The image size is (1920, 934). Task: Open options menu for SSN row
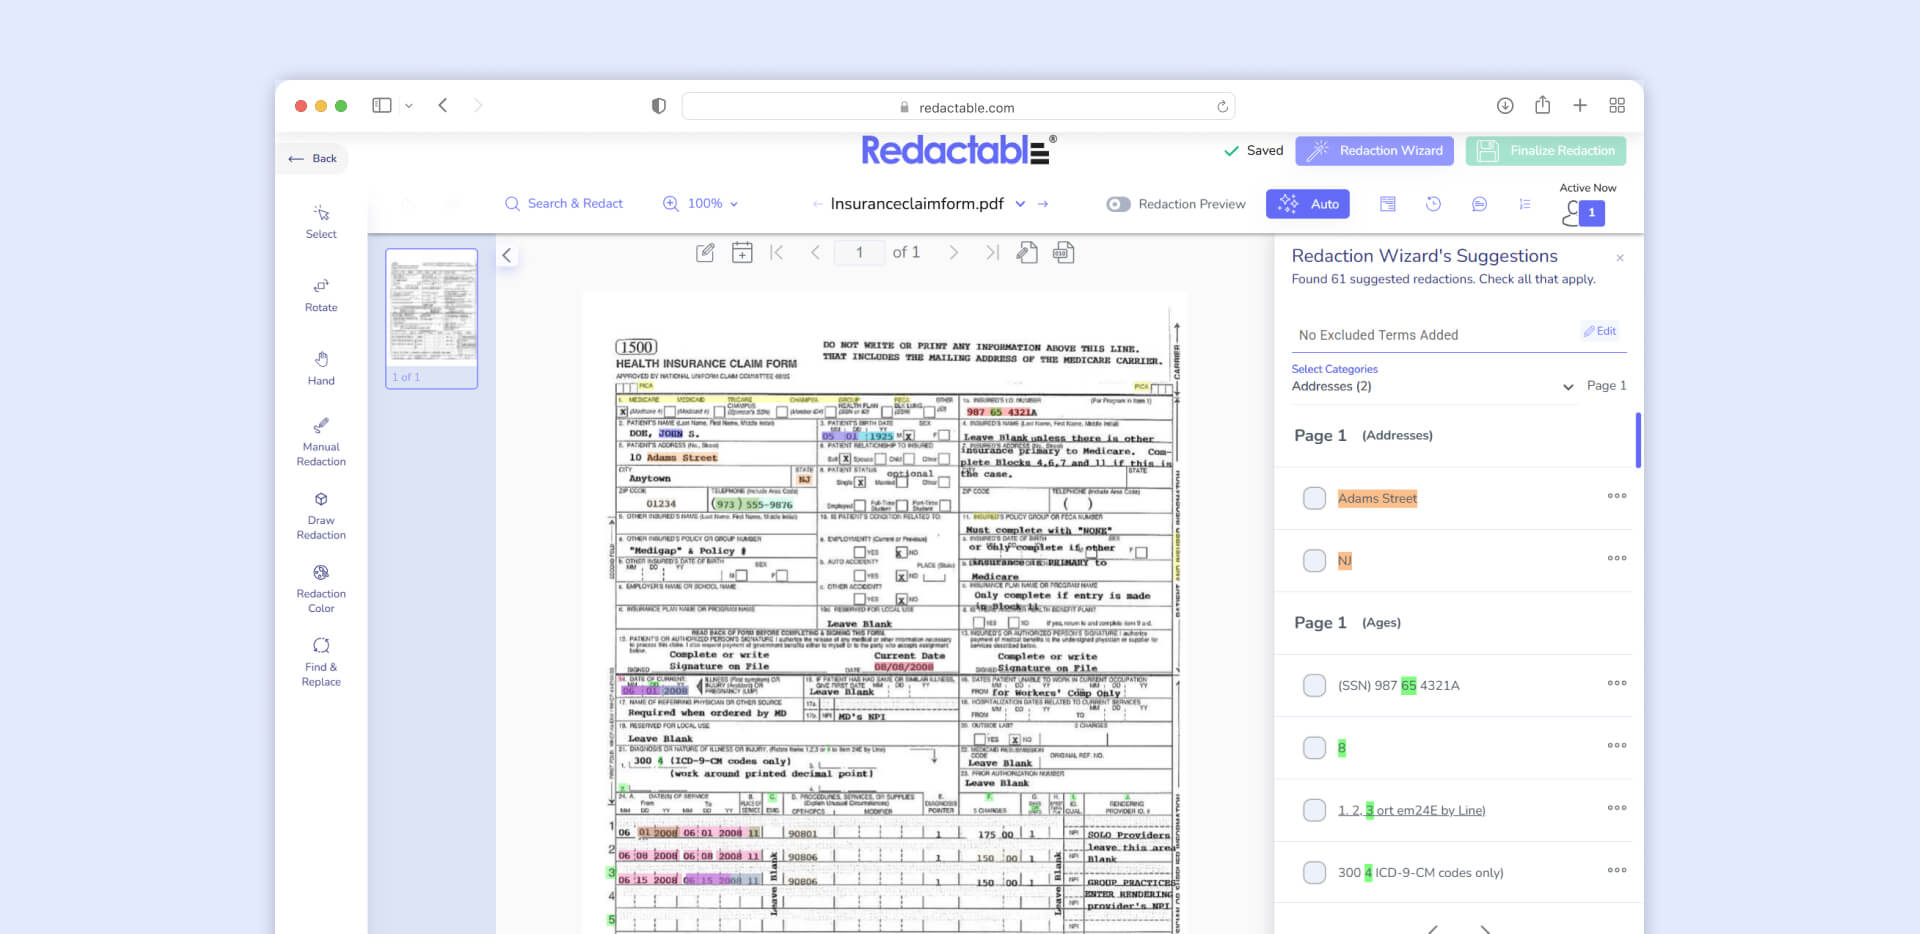[1617, 683]
